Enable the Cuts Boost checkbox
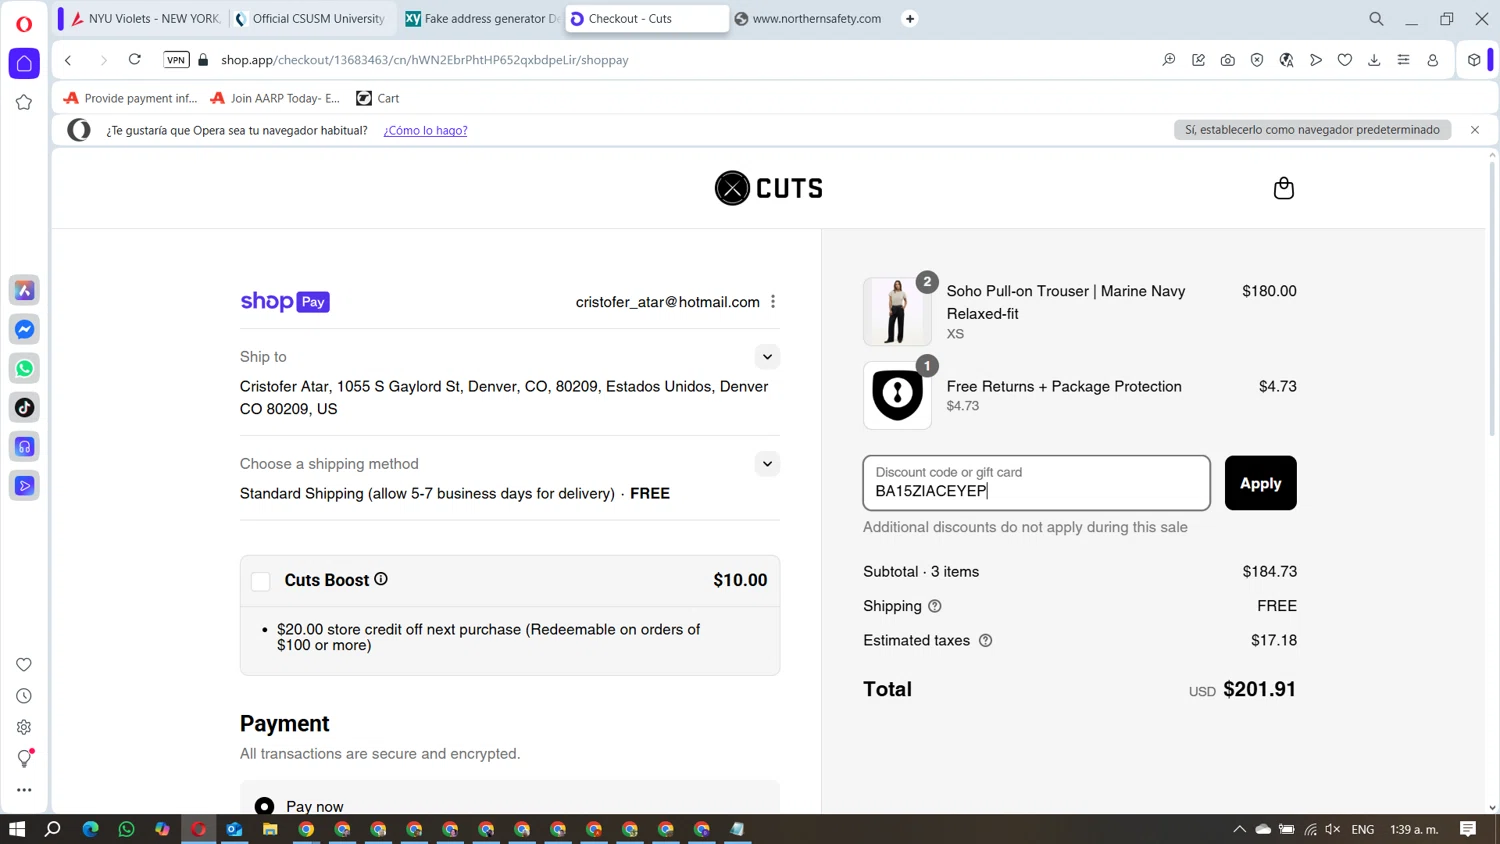The image size is (1500, 844). click(x=261, y=581)
